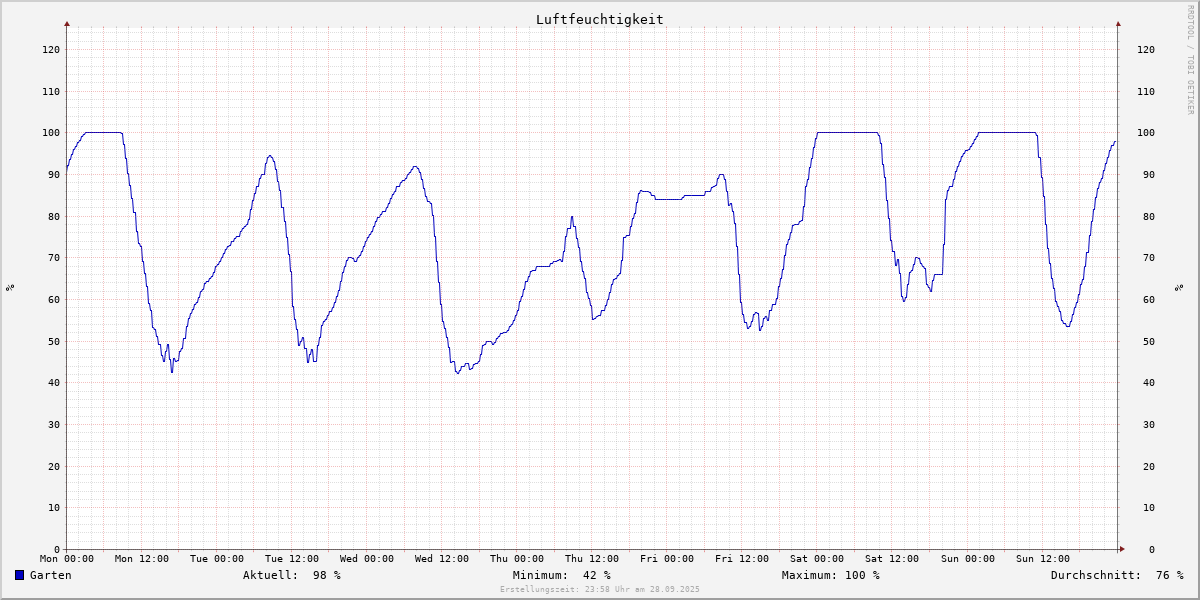Select the Aktuell 98 % value
The image size is (1200, 600).
tap(292, 575)
